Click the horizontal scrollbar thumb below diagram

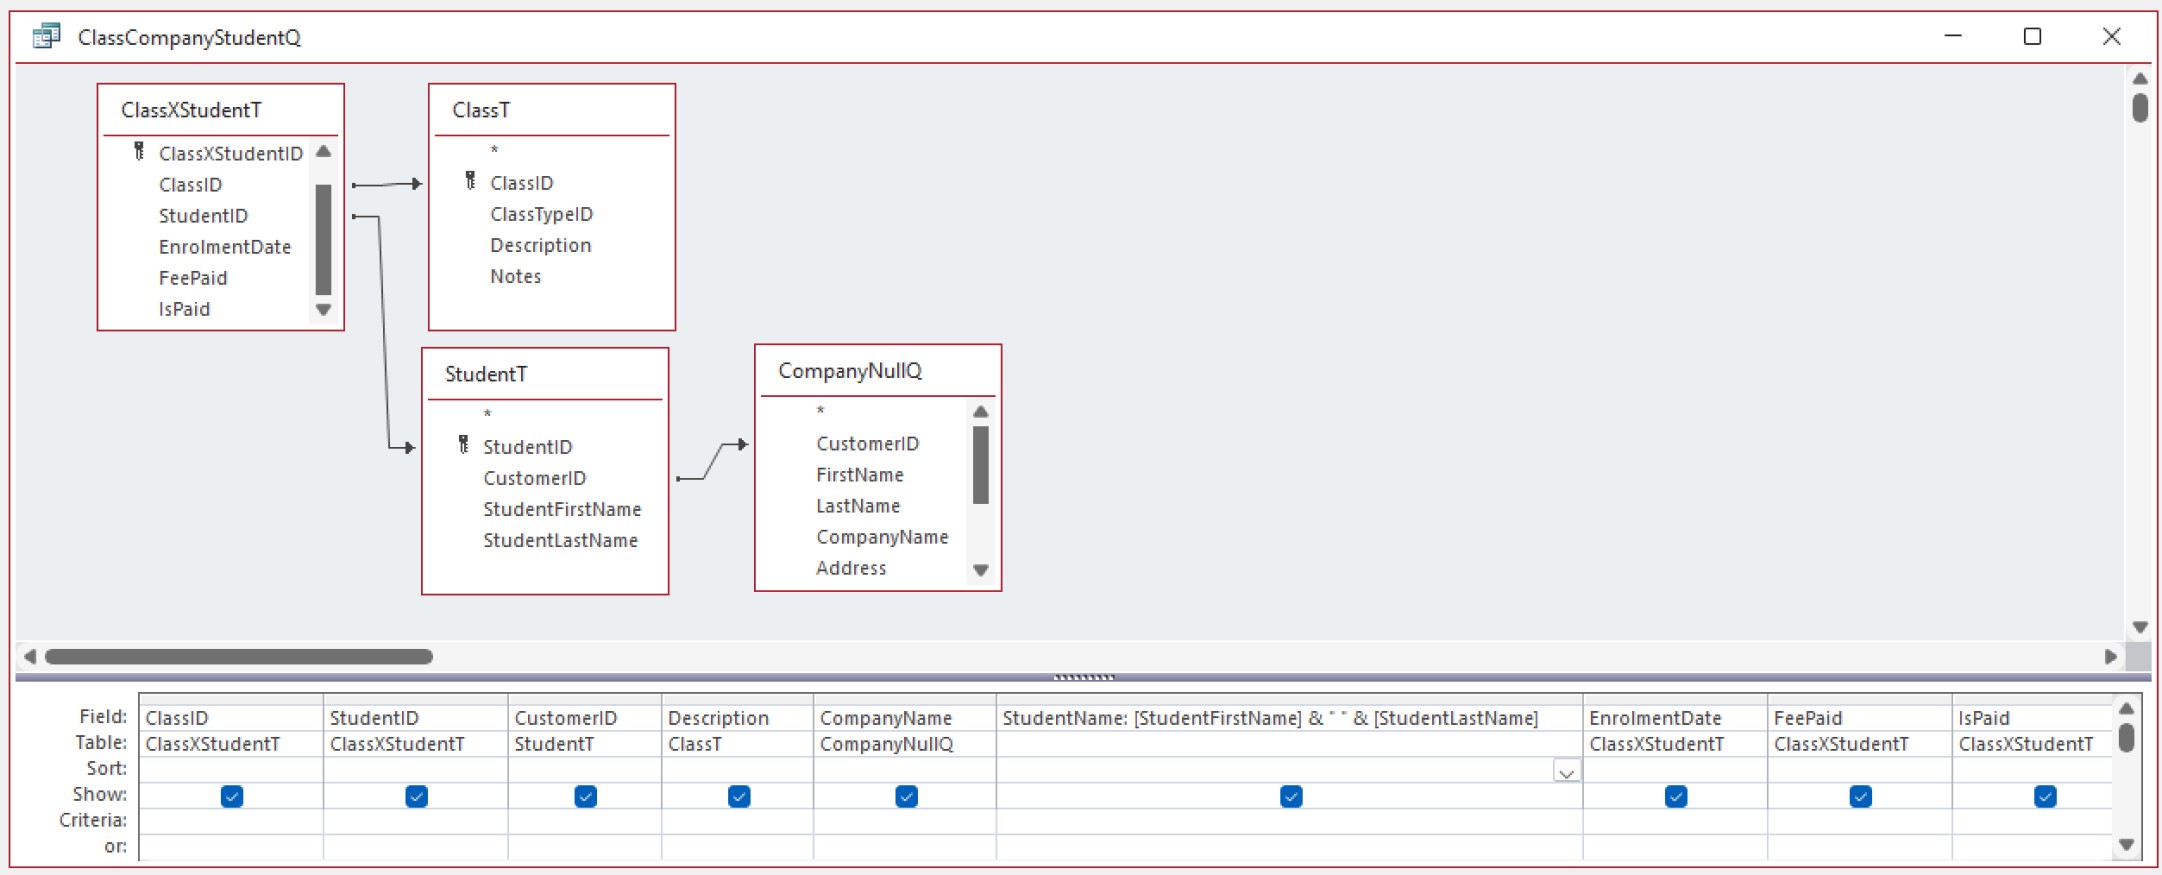[239, 657]
